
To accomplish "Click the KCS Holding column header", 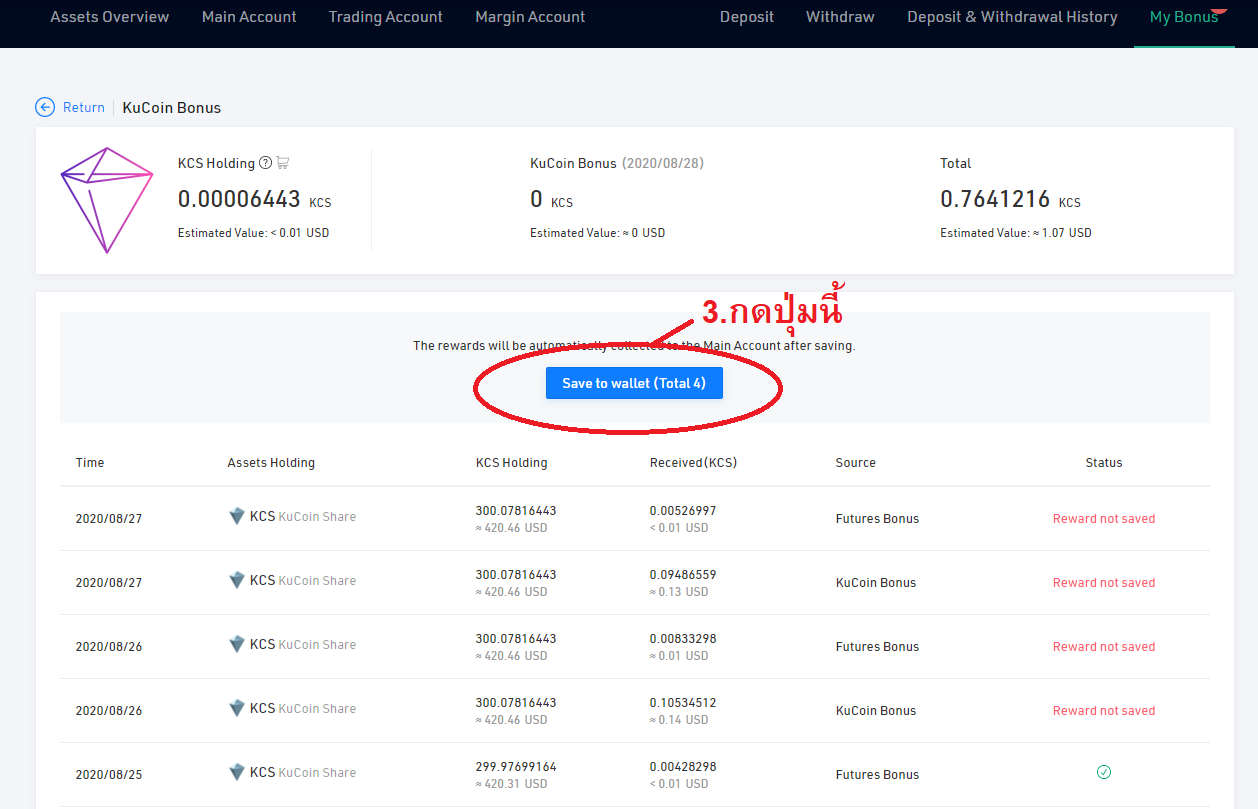I will pyautogui.click(x=512, y=463).
